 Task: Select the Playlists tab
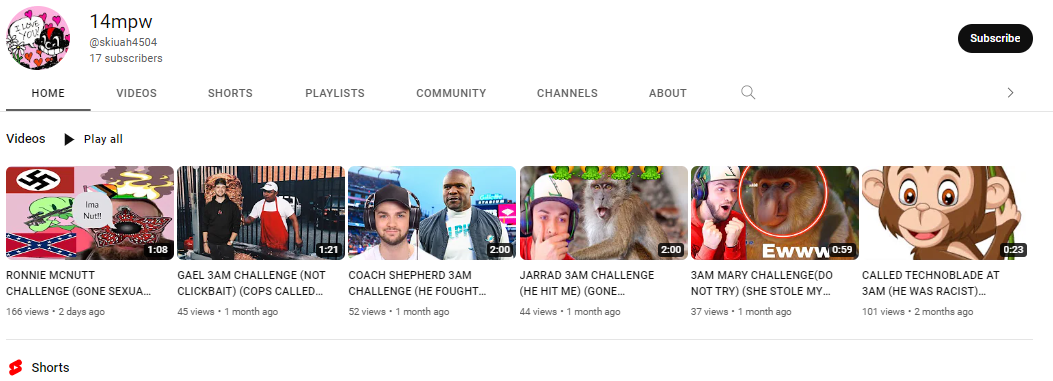[x=334, y=93]
